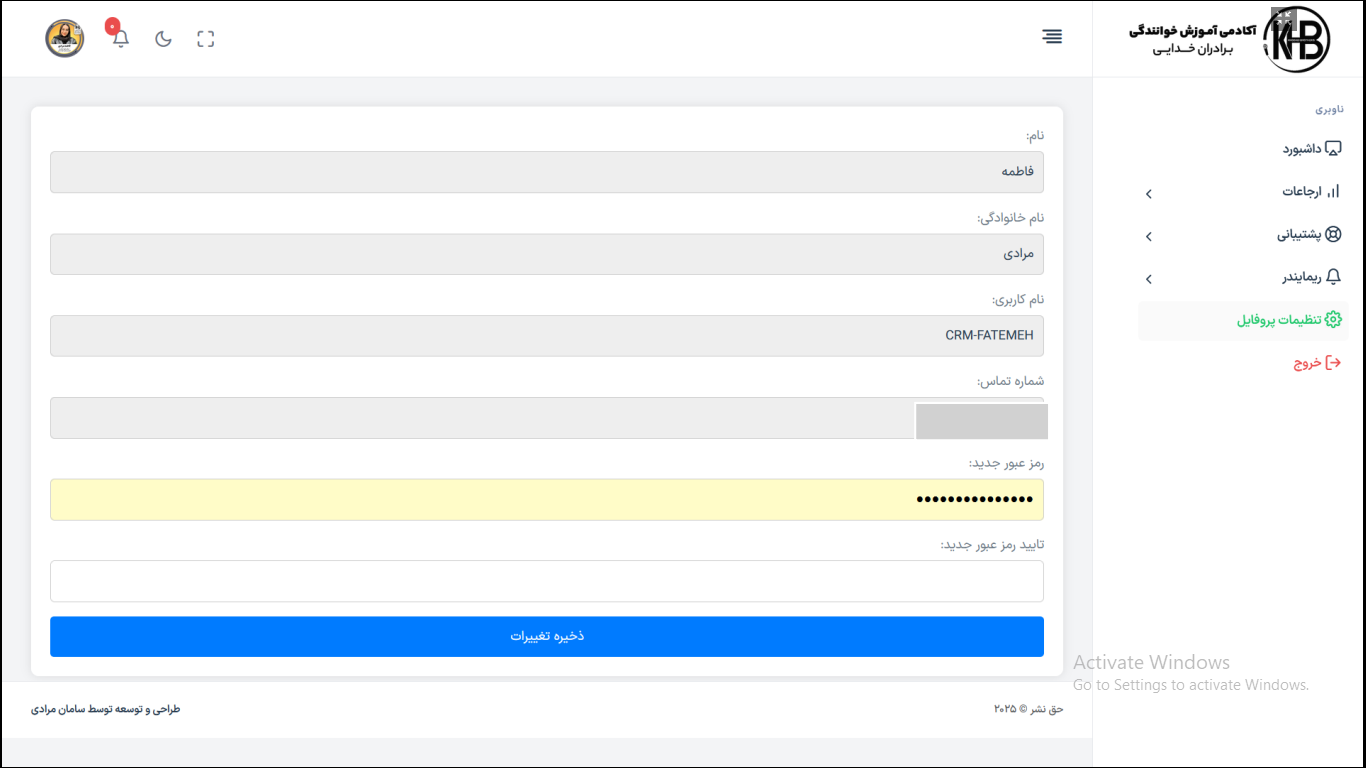Focus the تایید رمز عبور جدید field

pos(546,581)
